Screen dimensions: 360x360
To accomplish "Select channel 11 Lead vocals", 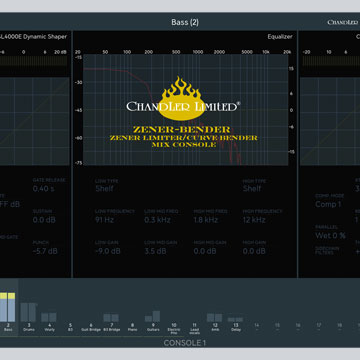I will coord(194,328).
